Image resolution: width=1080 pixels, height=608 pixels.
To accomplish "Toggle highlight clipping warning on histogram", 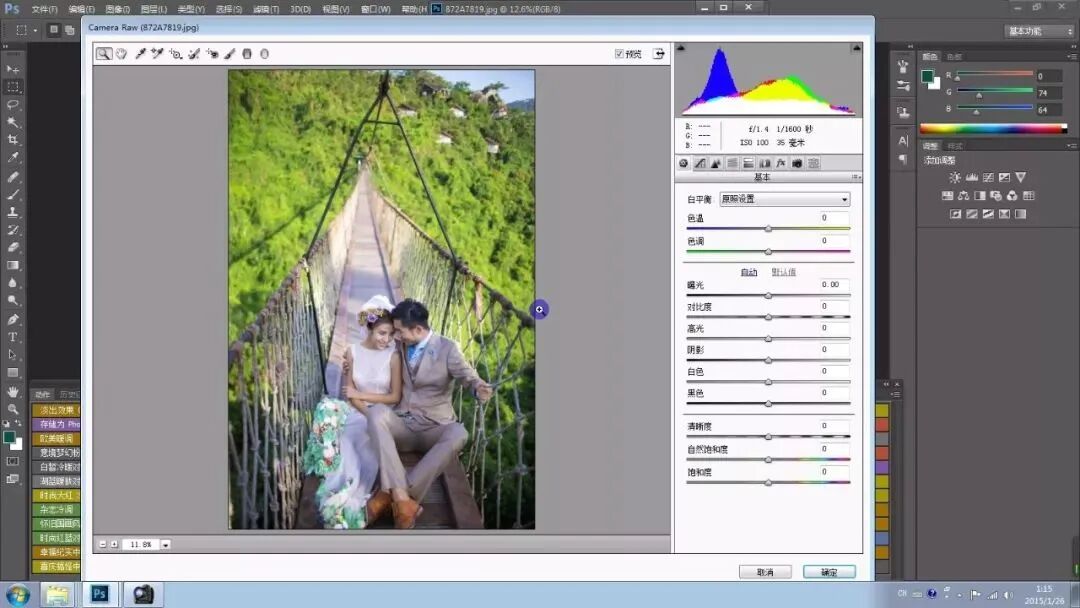I will (855, 47).
